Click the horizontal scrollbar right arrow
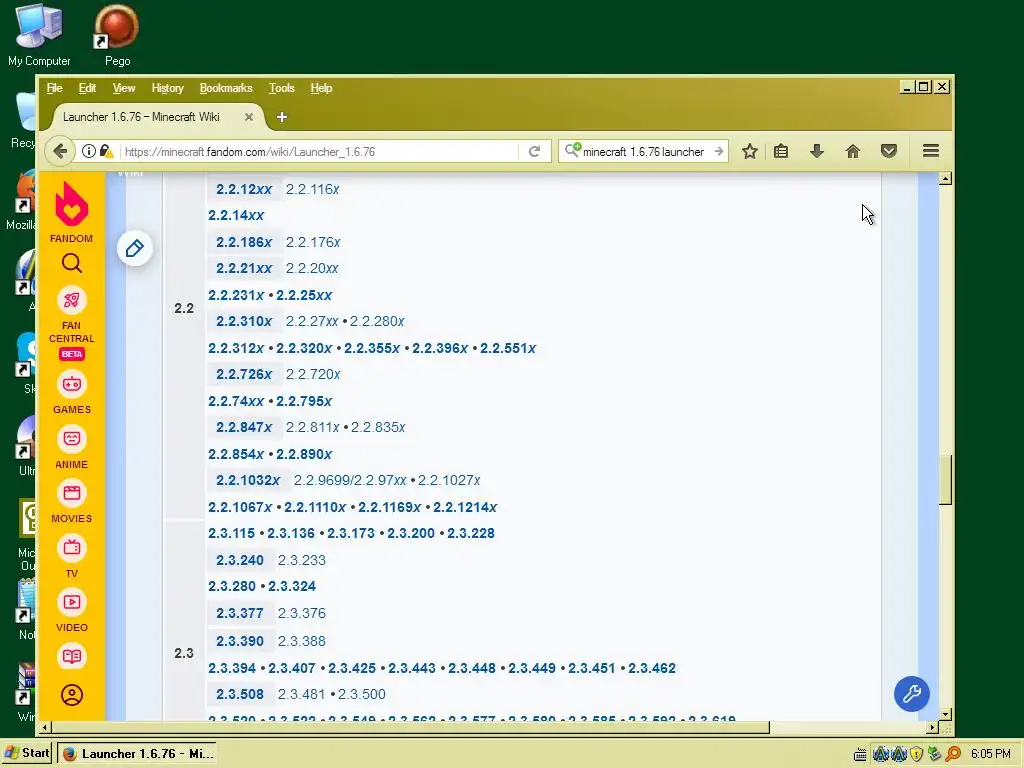Viewport: 1024px width, 768px height. pyautogui.click(x=932, y=727)
